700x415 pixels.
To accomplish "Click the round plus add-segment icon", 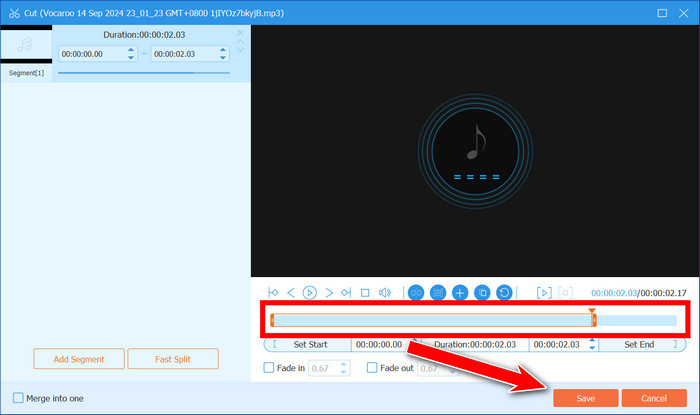I will [x=460, y=293].
